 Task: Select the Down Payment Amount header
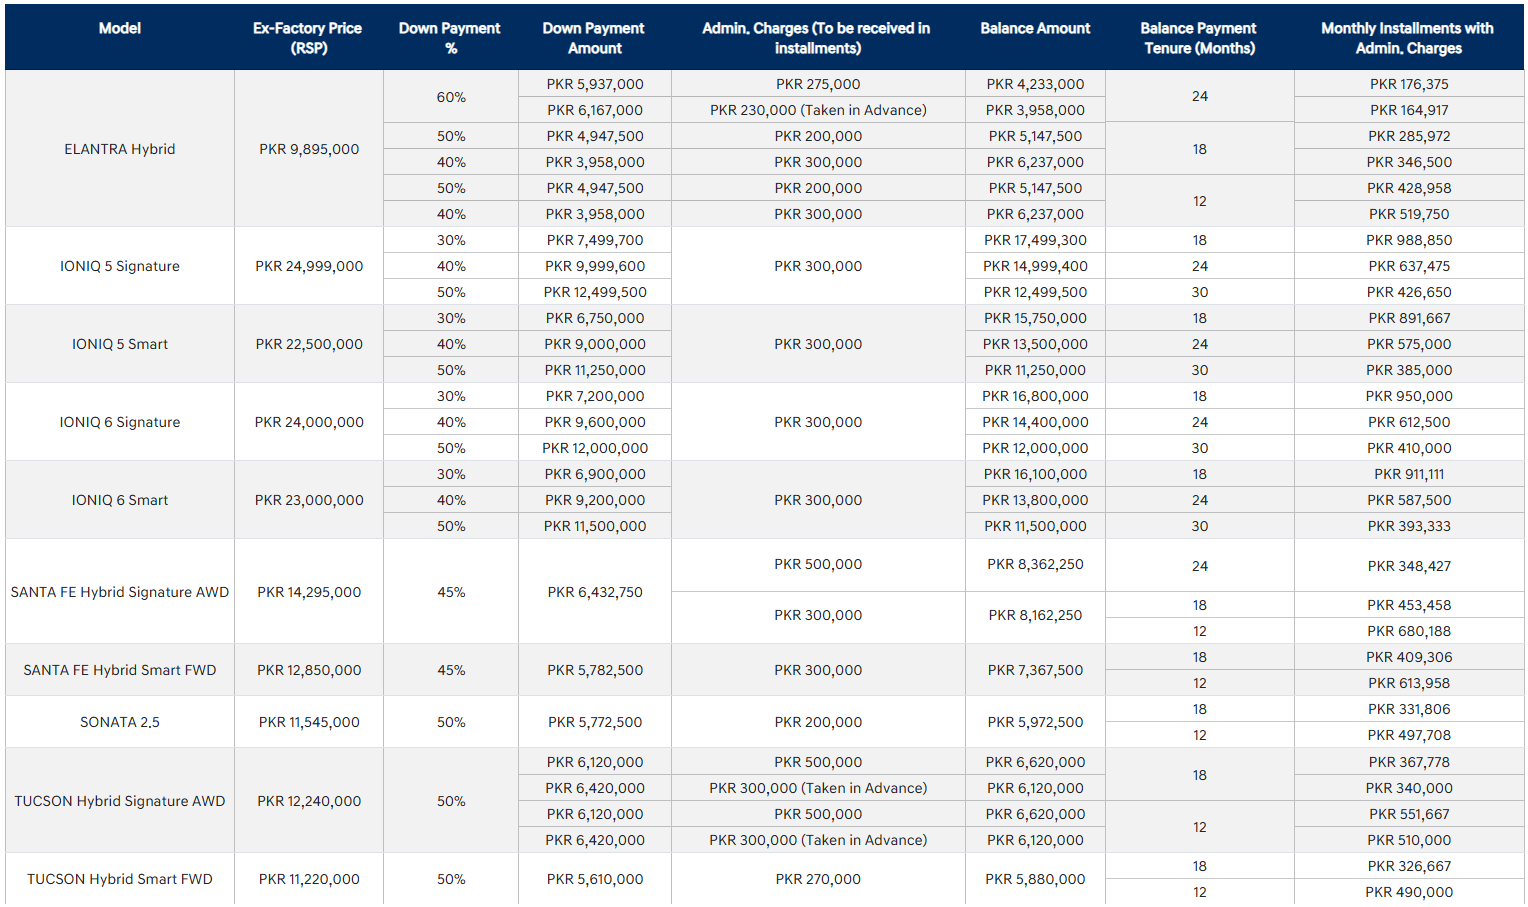coord(594,38)
